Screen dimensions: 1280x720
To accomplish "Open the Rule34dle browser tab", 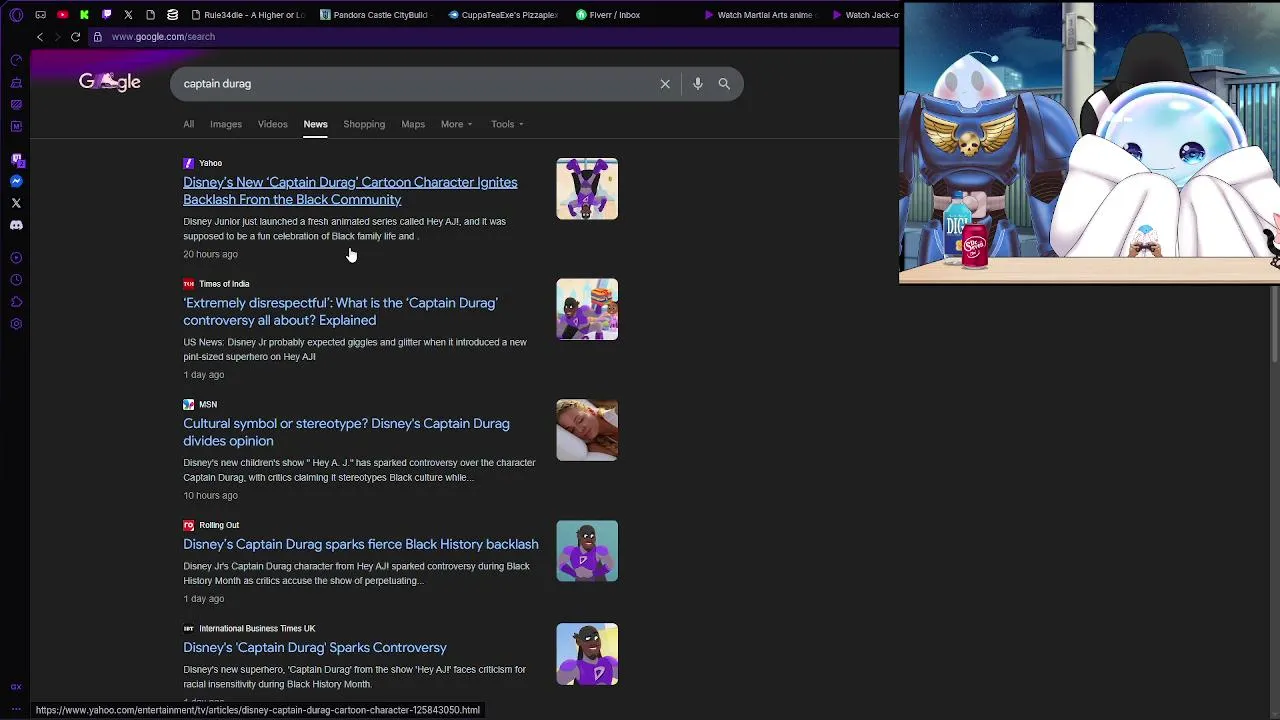I will click(x=248, y=15).
